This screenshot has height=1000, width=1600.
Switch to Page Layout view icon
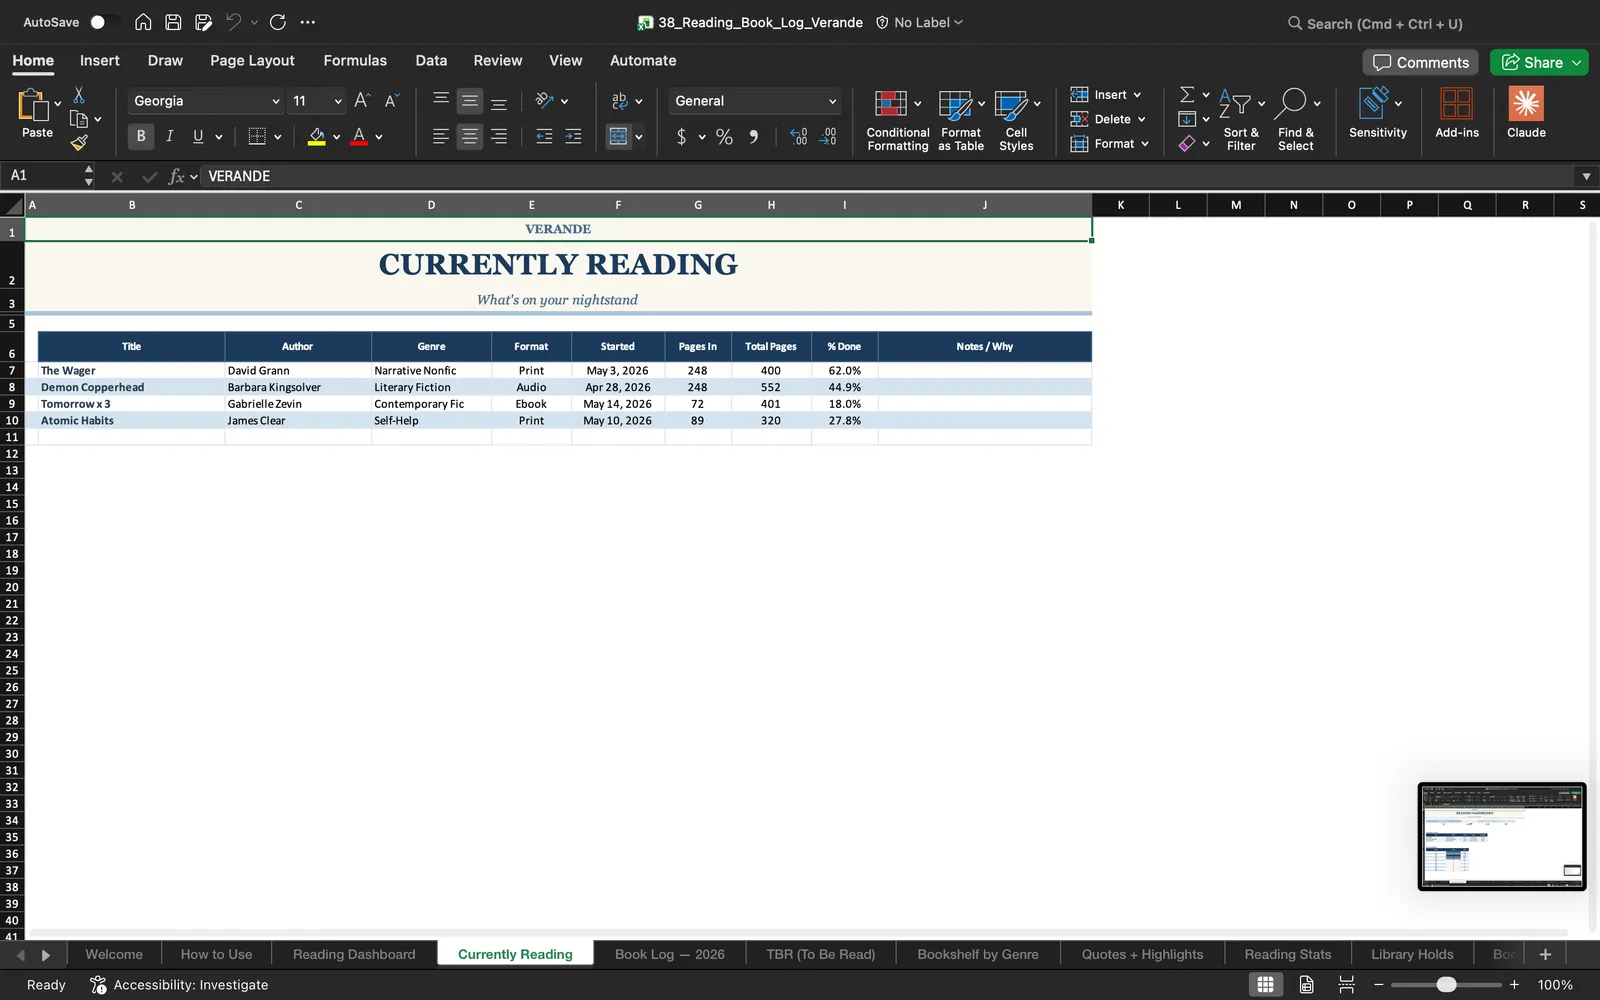pos(1306,985)
